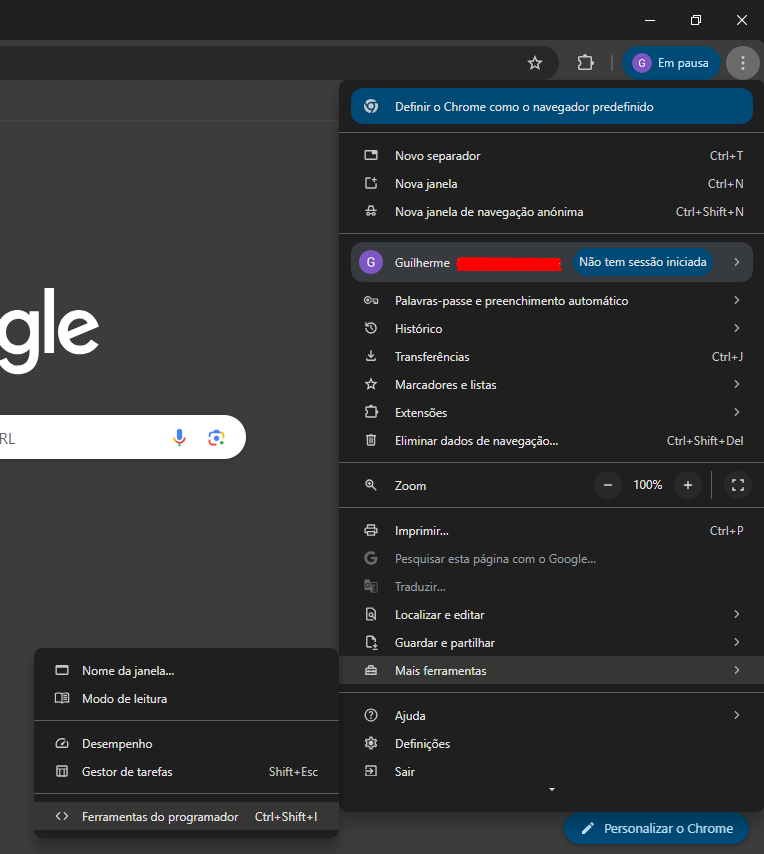Expand the Histórico submenu chevron
764x854 pixels.
[736, 328]
